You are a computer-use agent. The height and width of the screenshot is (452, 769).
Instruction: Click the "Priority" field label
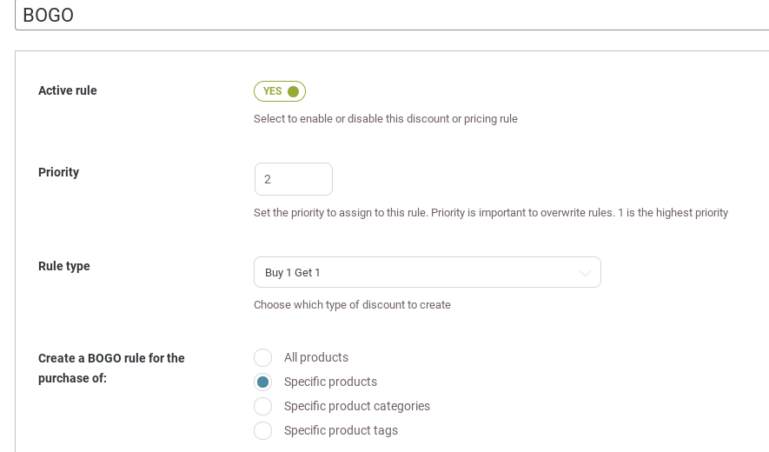click(58, 172)
